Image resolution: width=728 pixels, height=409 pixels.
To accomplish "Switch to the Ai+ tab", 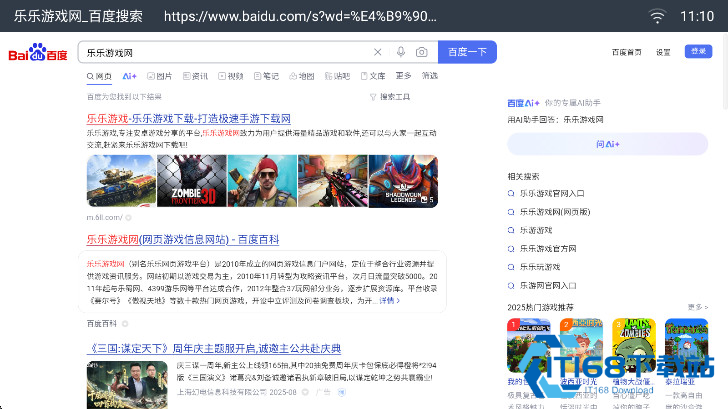I will [x=130, y=76].
